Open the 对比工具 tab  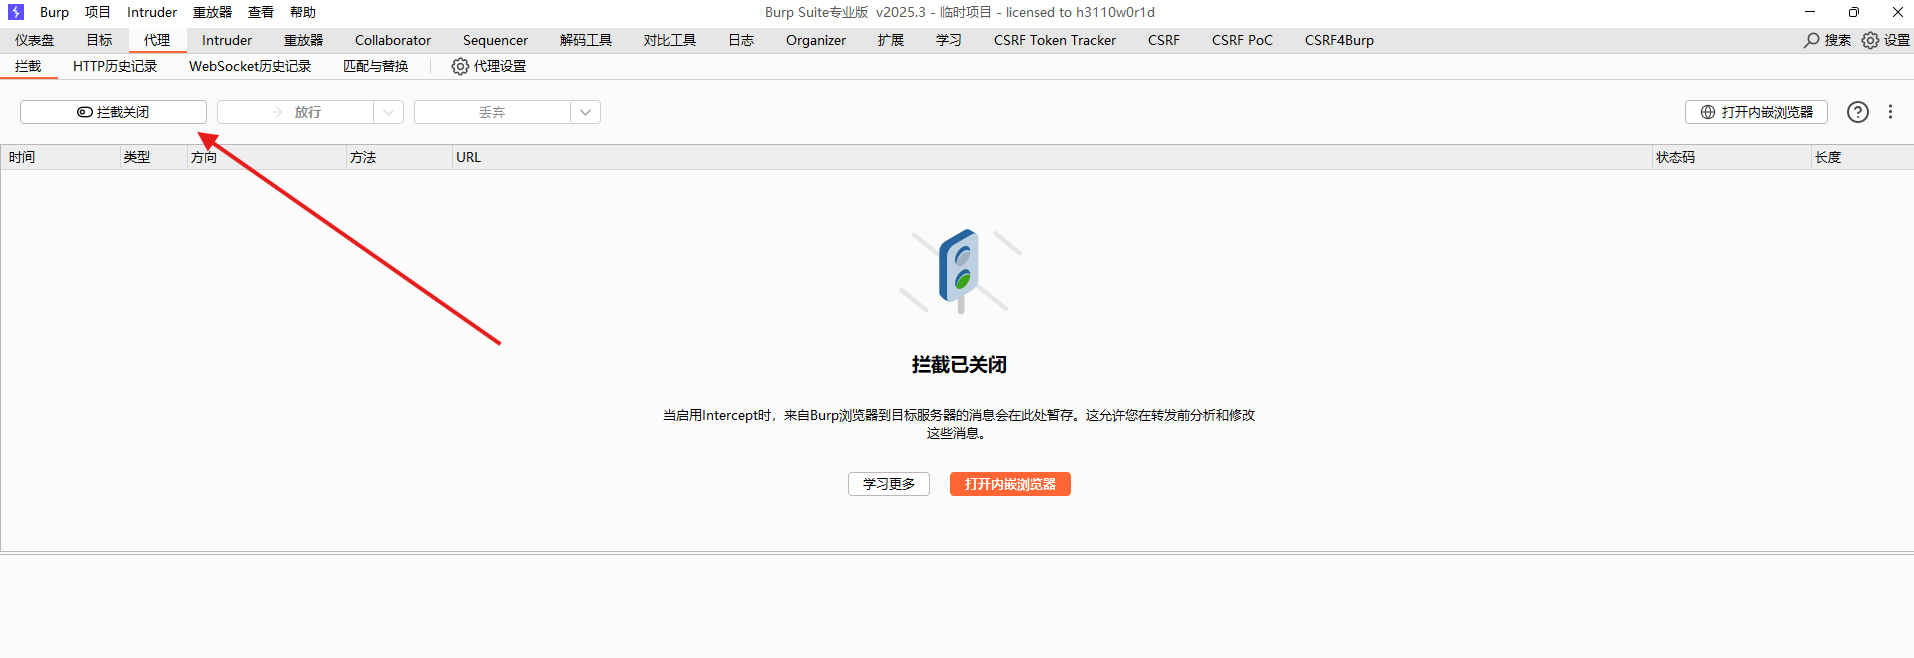click(x=670, y=40)
